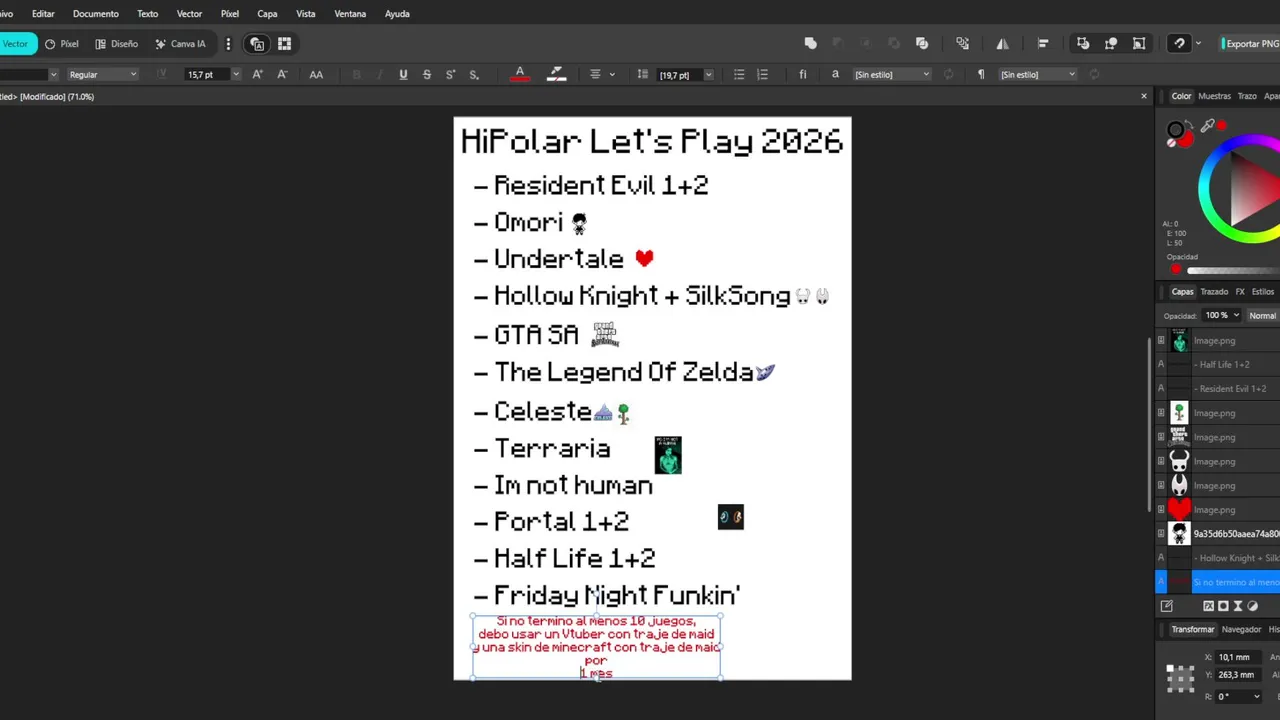The image size is (1280, 720).
Task: Switch to the Pixel persona
Action: click(62, 44)
